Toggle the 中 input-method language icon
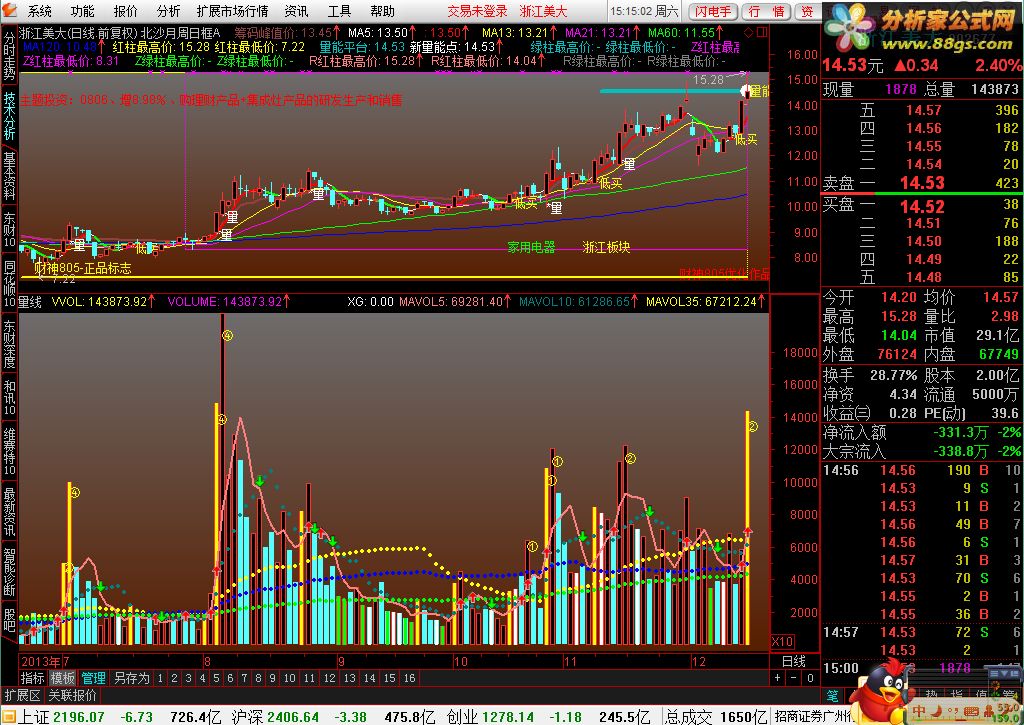 [920, 711]
